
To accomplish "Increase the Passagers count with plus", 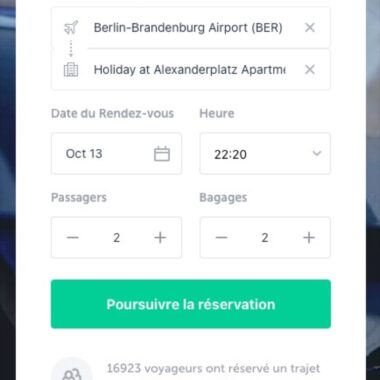I will tap(160, 238).
